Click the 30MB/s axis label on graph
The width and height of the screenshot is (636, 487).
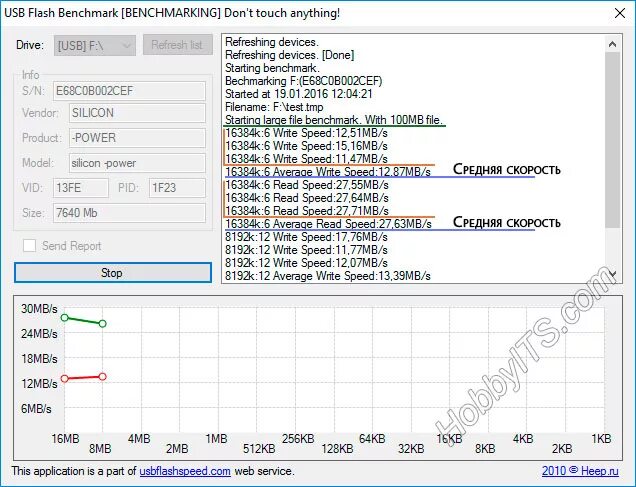coord(39,309)
